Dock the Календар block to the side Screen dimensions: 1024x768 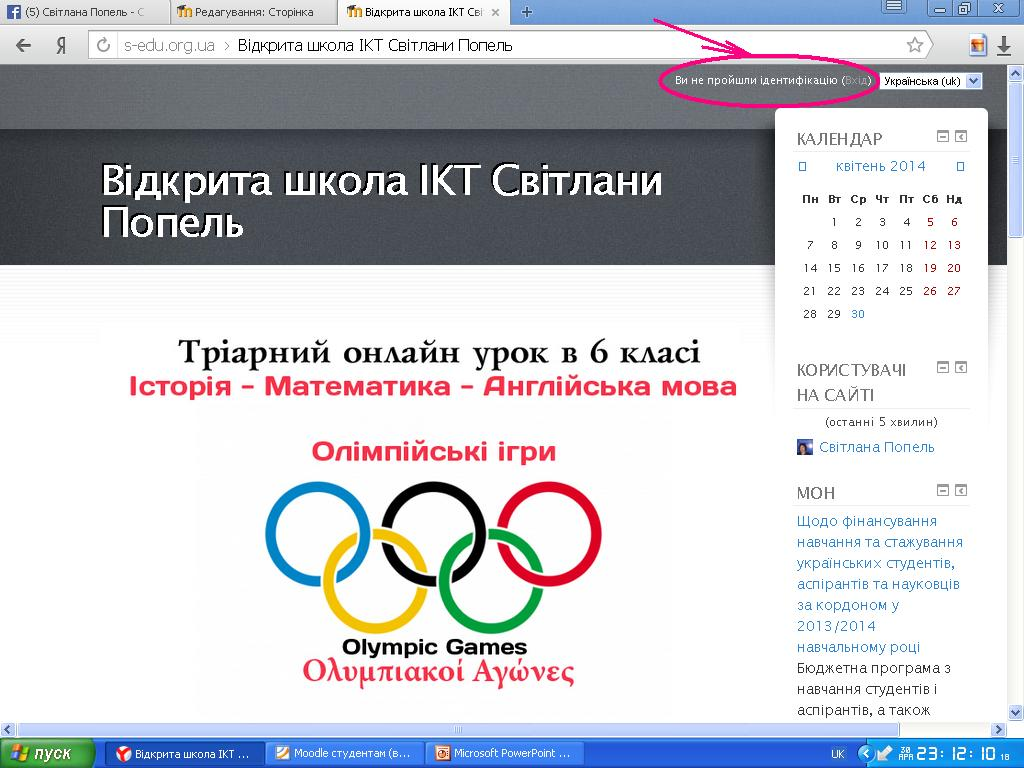[x=961, y=136]
